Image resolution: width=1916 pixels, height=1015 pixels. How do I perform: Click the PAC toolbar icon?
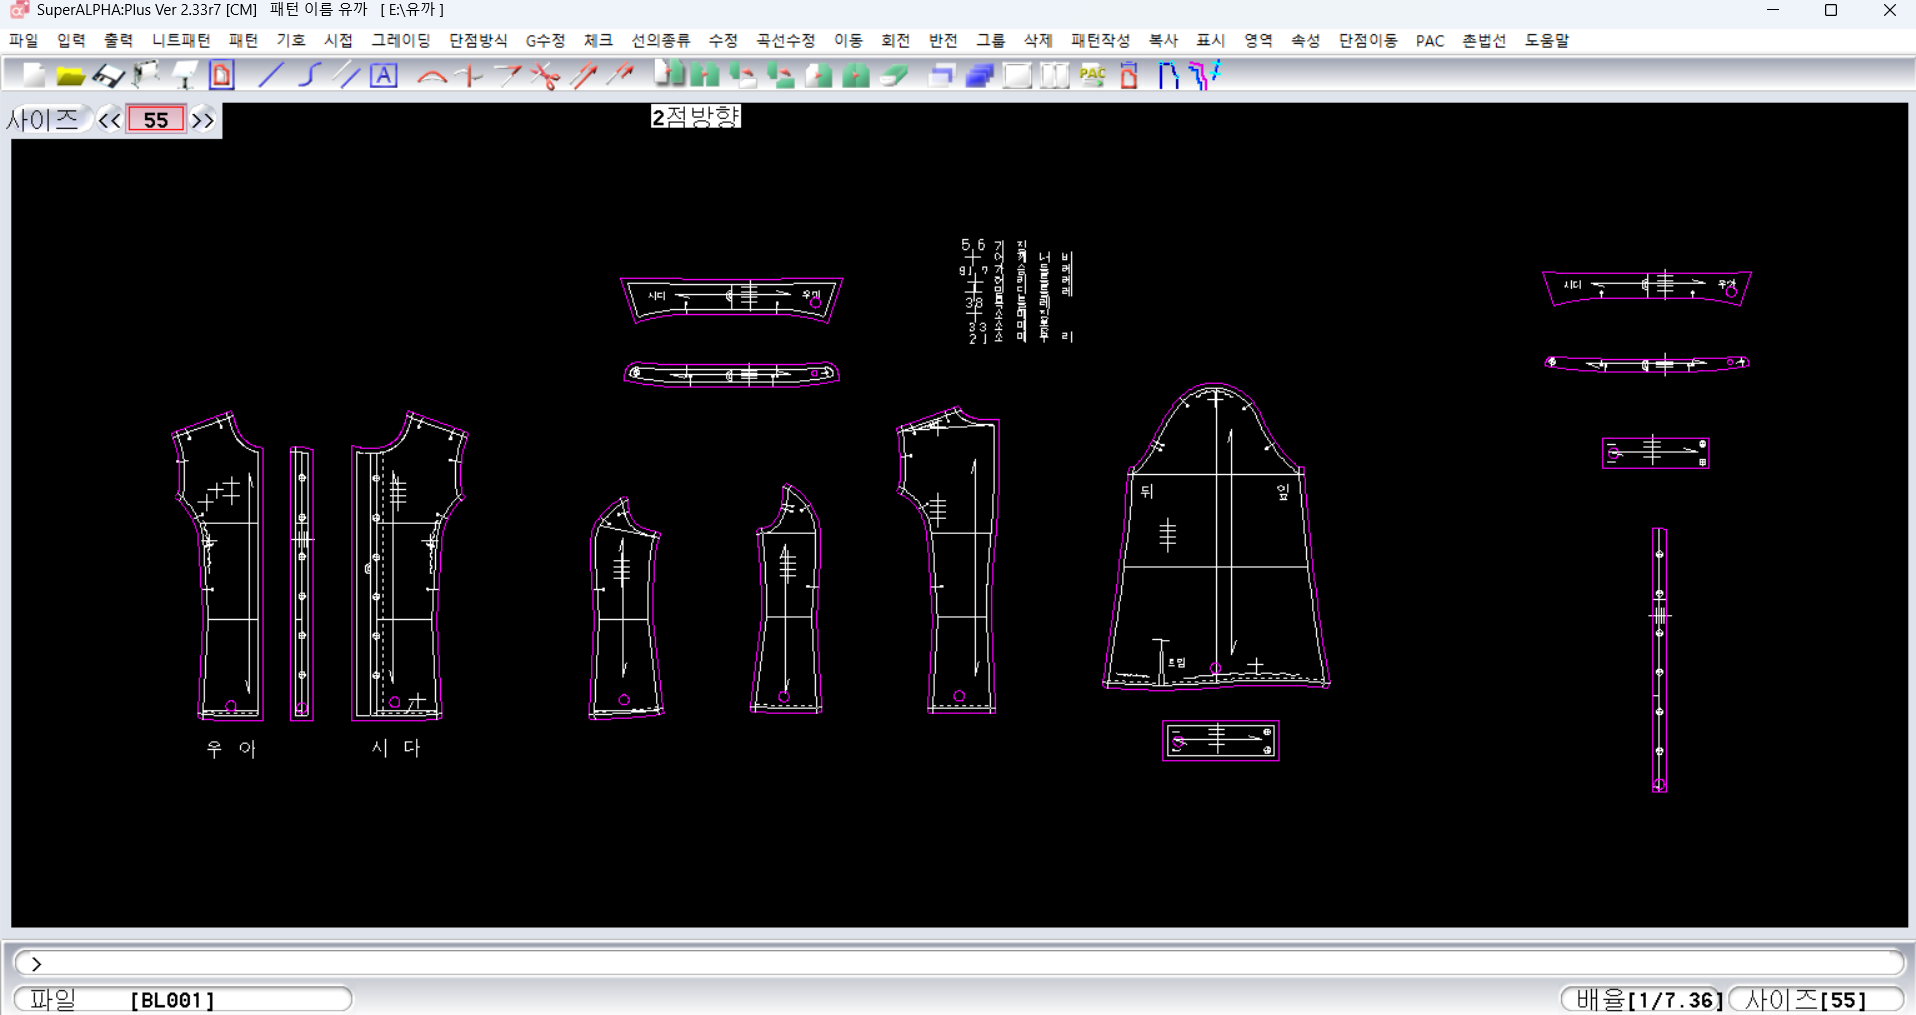pyautogui.click(x=1092, y=75)
